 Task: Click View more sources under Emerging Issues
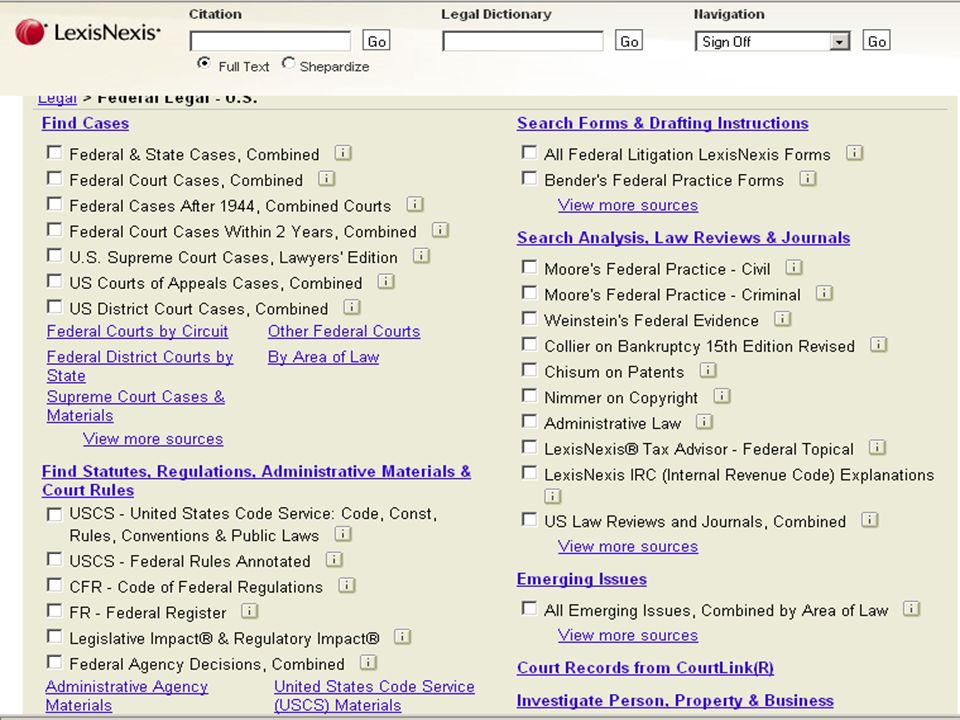coord(628,636)
